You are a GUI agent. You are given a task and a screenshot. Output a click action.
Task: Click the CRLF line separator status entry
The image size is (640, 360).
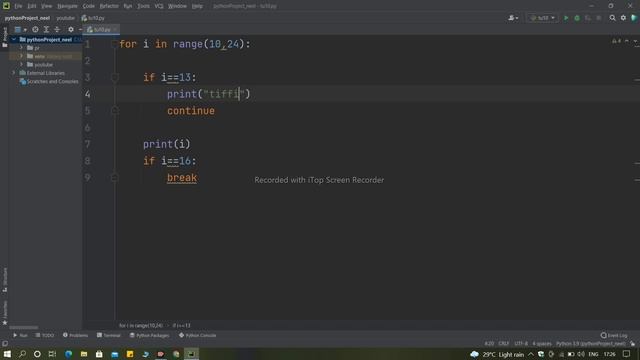click(504, 344)
